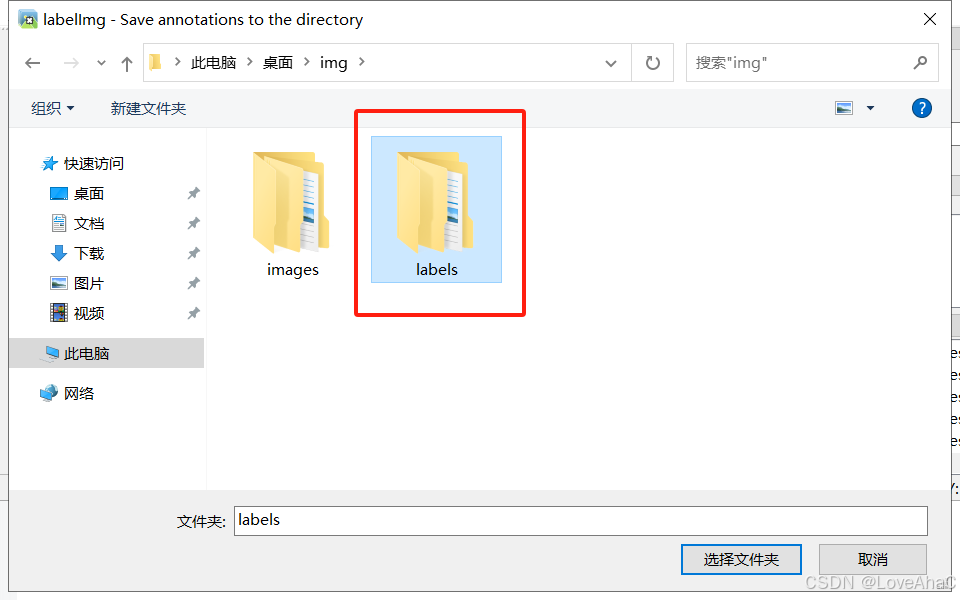Click the search magnifier icon

point(920,62)
